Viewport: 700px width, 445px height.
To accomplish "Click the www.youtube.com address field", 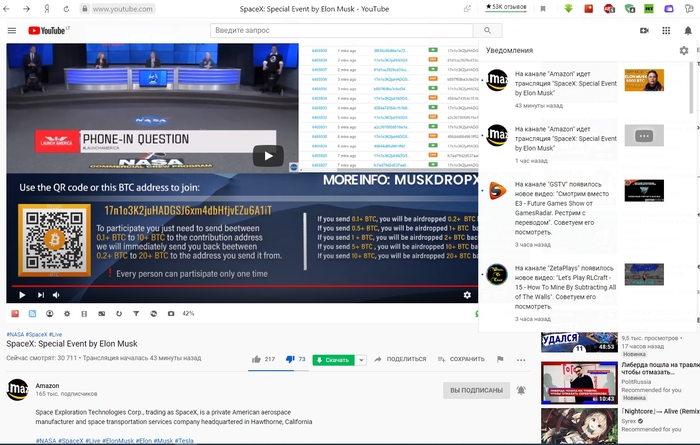I will 122,9.
